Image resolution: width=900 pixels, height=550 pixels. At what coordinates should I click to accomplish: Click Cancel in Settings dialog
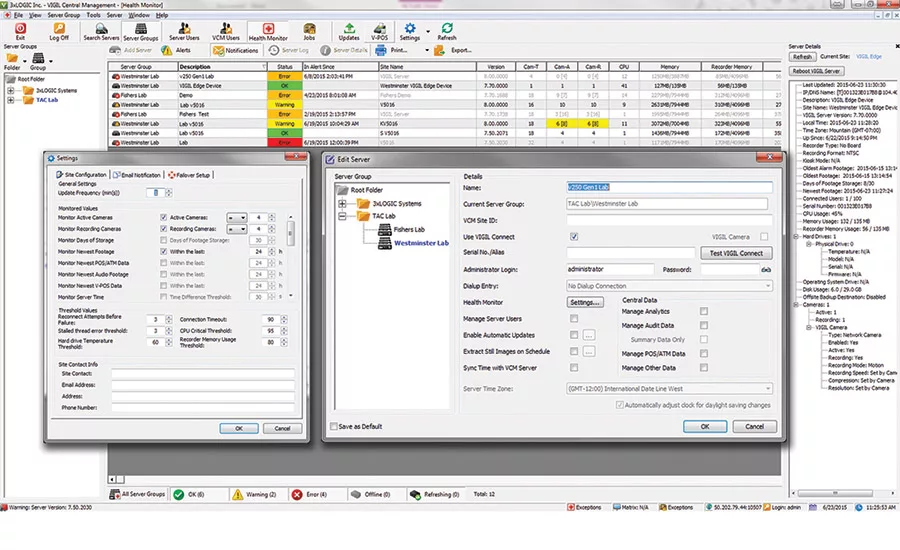(x=282, y=428)
